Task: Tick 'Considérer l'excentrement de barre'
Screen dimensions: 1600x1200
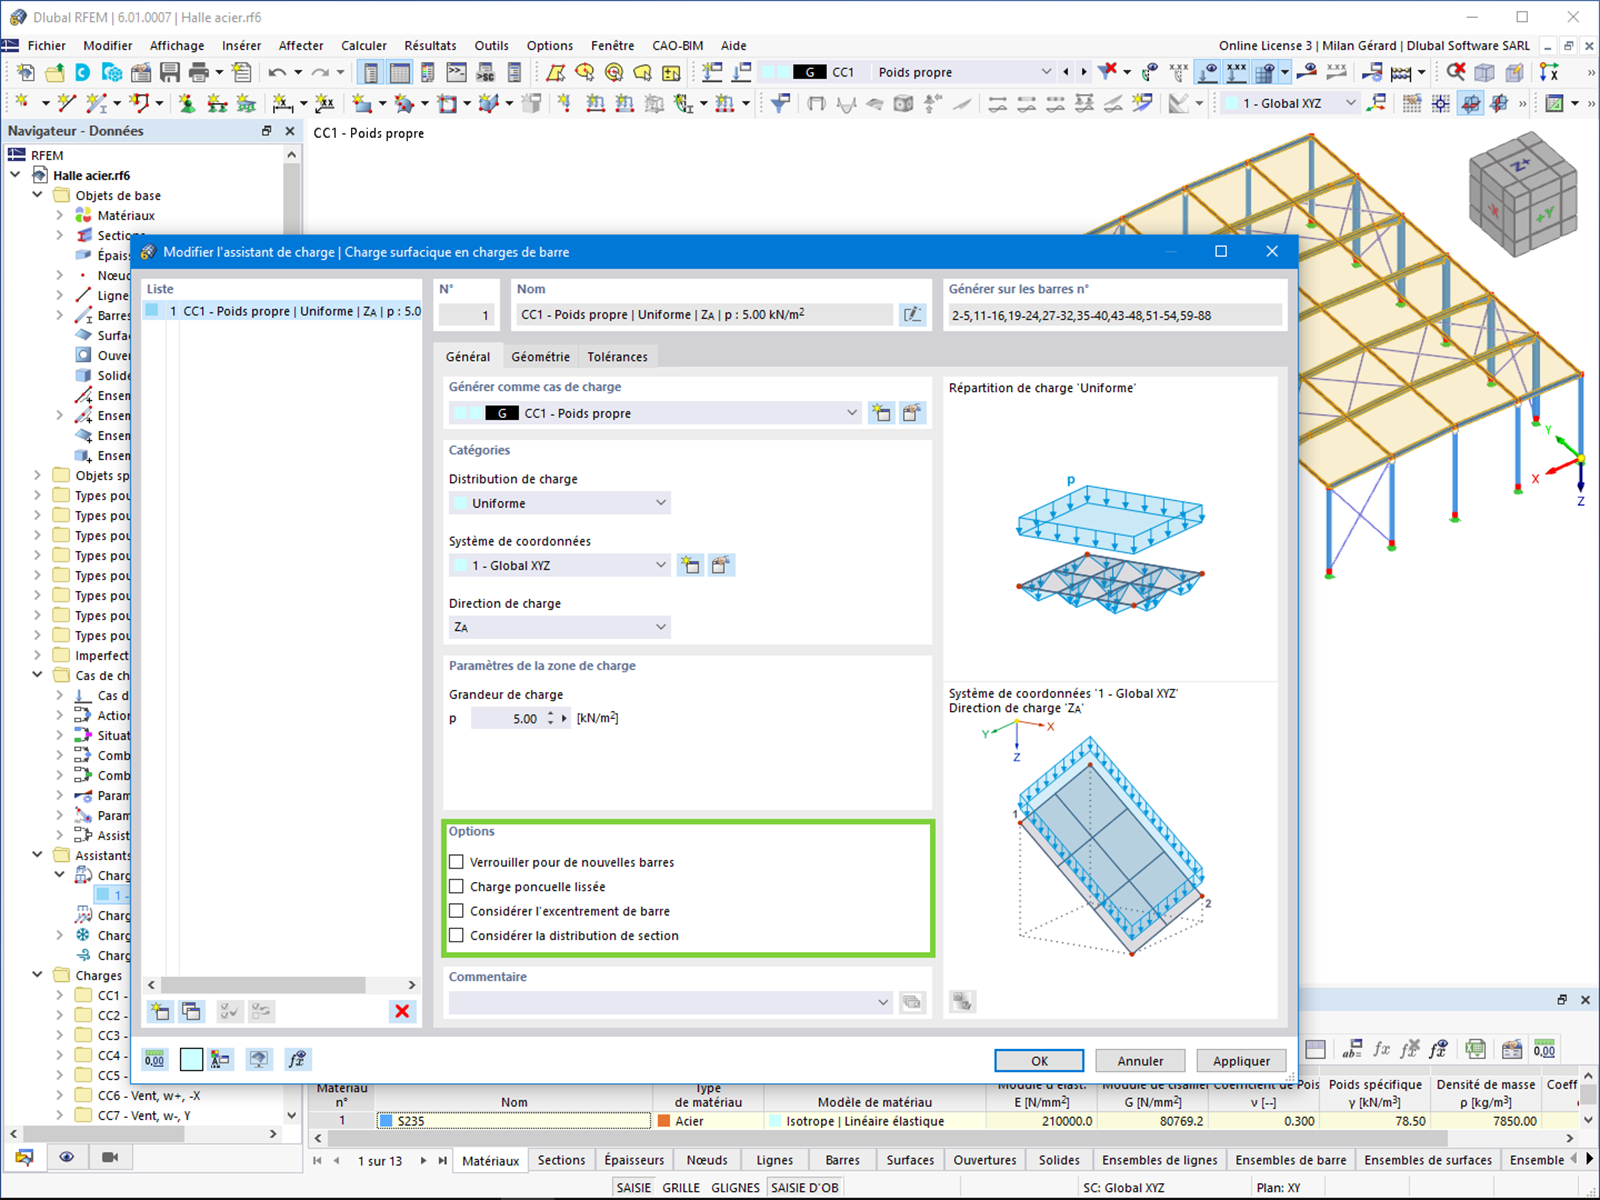Action: (x=456, y=911)
